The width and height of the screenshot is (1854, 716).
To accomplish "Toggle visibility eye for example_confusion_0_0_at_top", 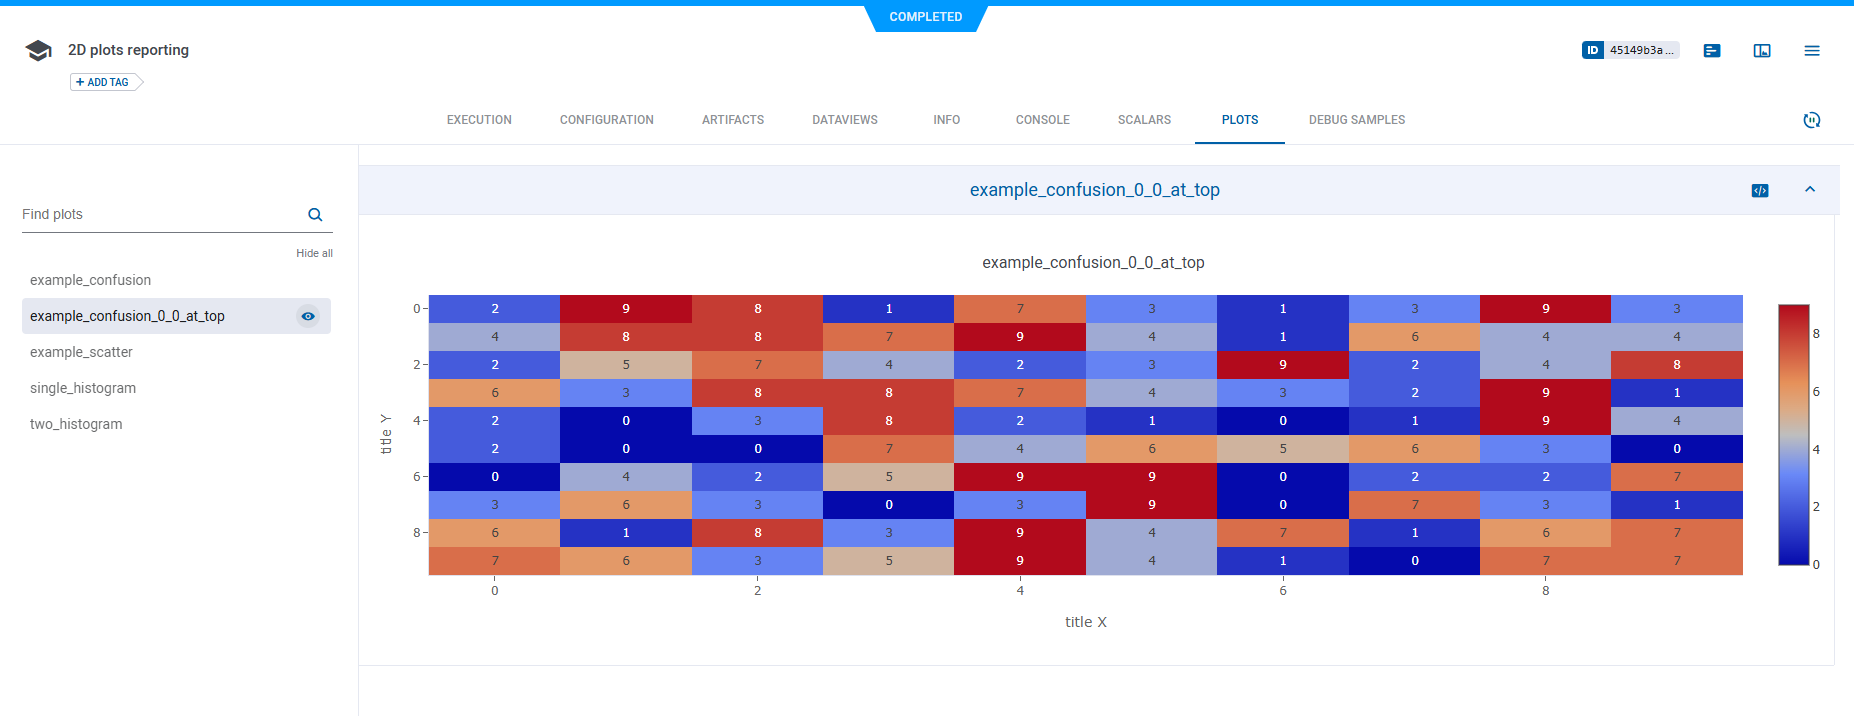I will [x=308, y=316].
